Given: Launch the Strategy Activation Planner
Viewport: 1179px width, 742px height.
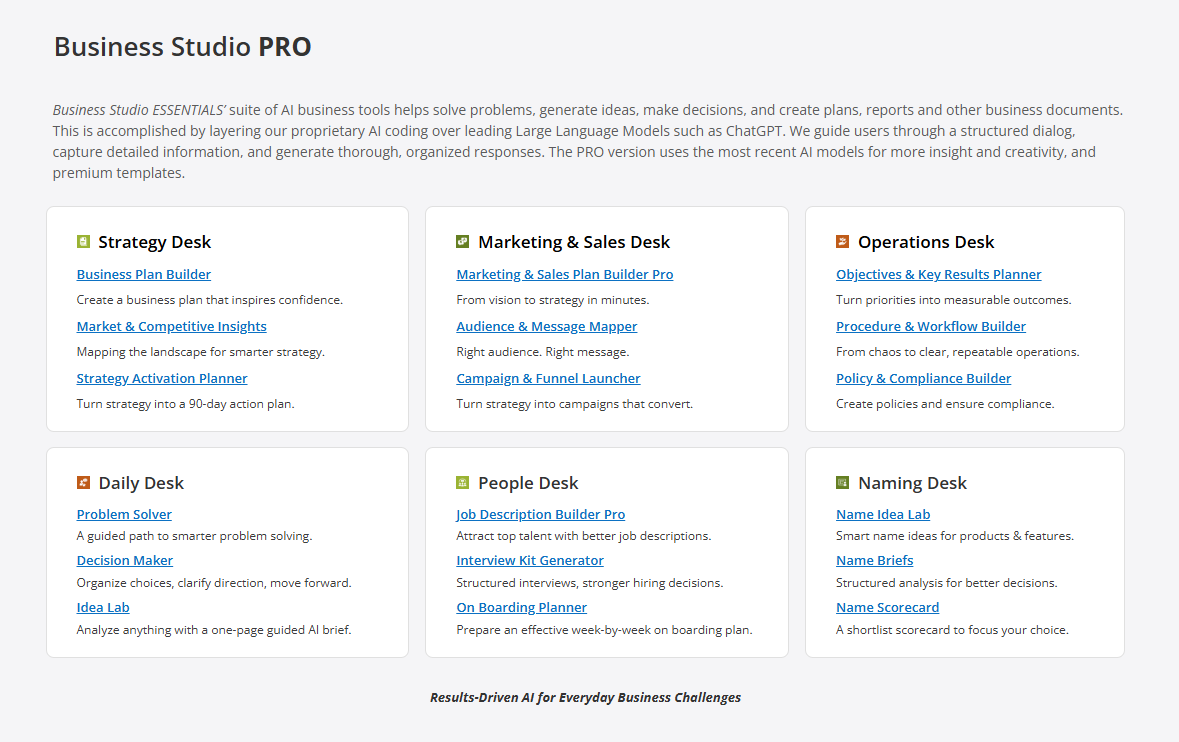Looking at the screenshot, I should 162,378.
